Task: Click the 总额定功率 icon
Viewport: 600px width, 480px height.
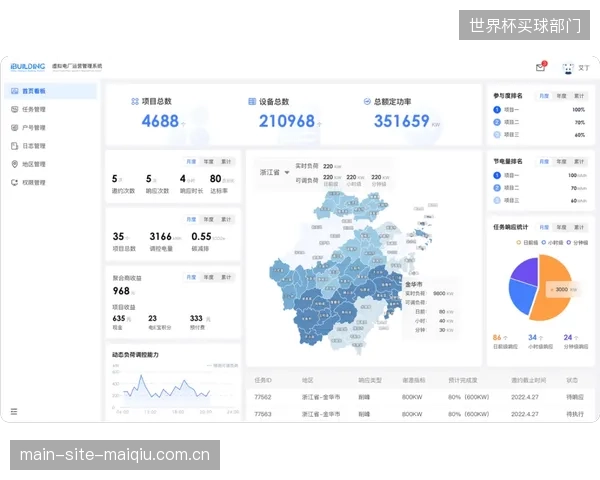Action: (x=367, y=101)
